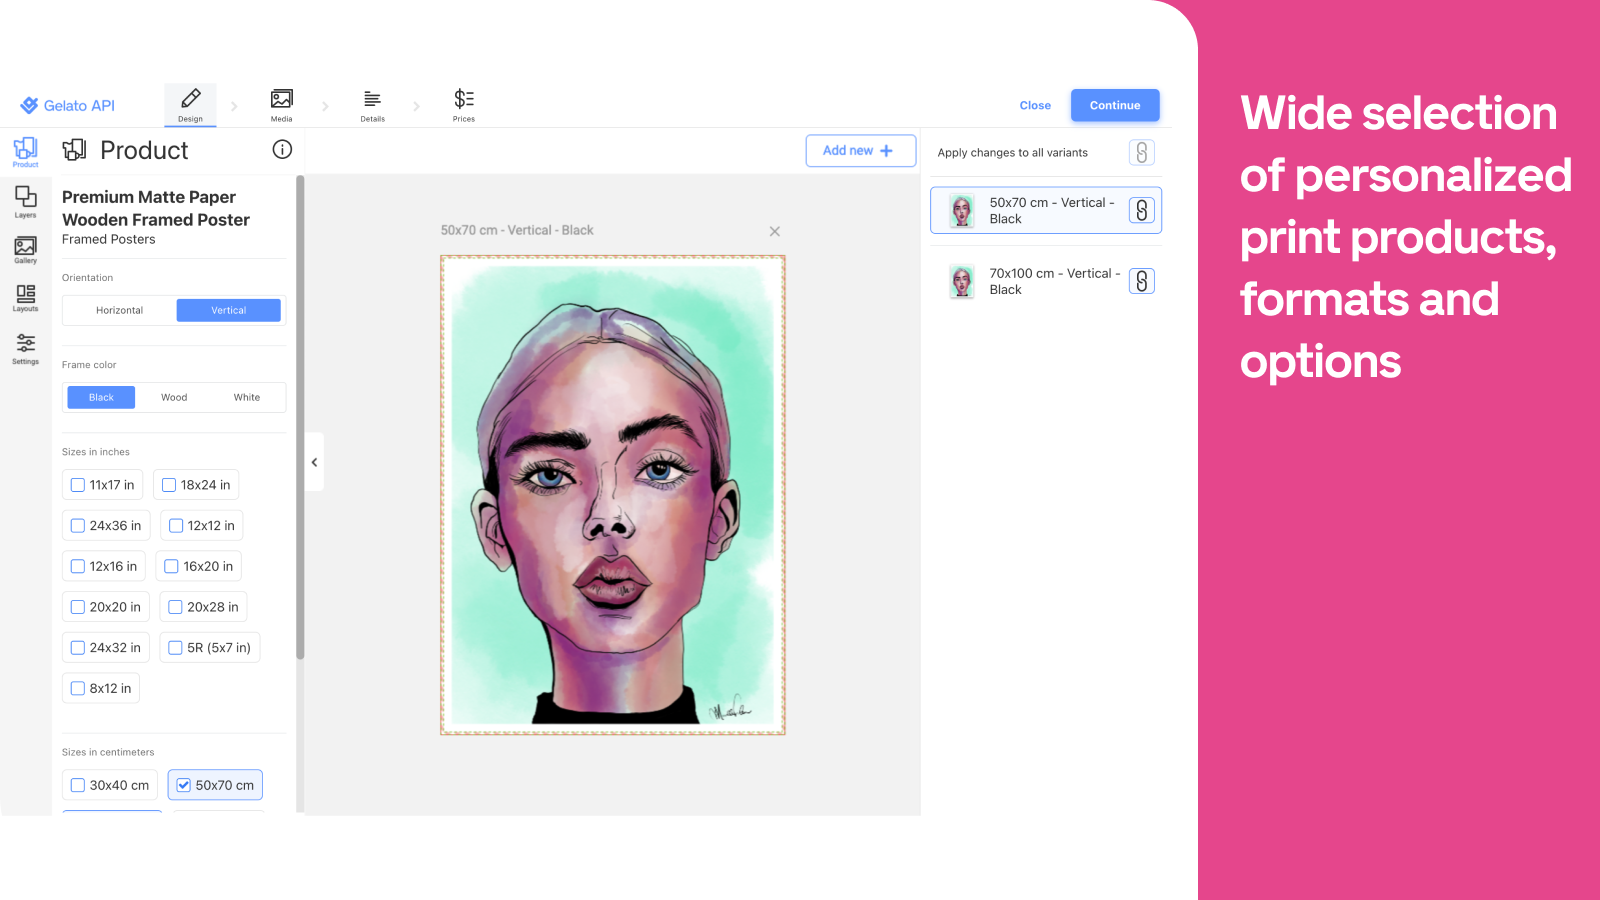Screen dimensions: 1600x900
Task: Open the Layers sidebar panel
Action: point(26,201)
